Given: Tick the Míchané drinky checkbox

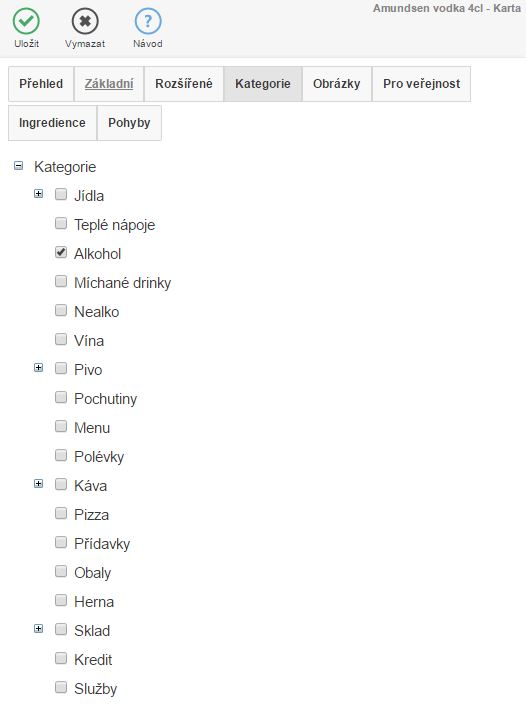Looking at the screenshot, I should [x=61, y=281].
